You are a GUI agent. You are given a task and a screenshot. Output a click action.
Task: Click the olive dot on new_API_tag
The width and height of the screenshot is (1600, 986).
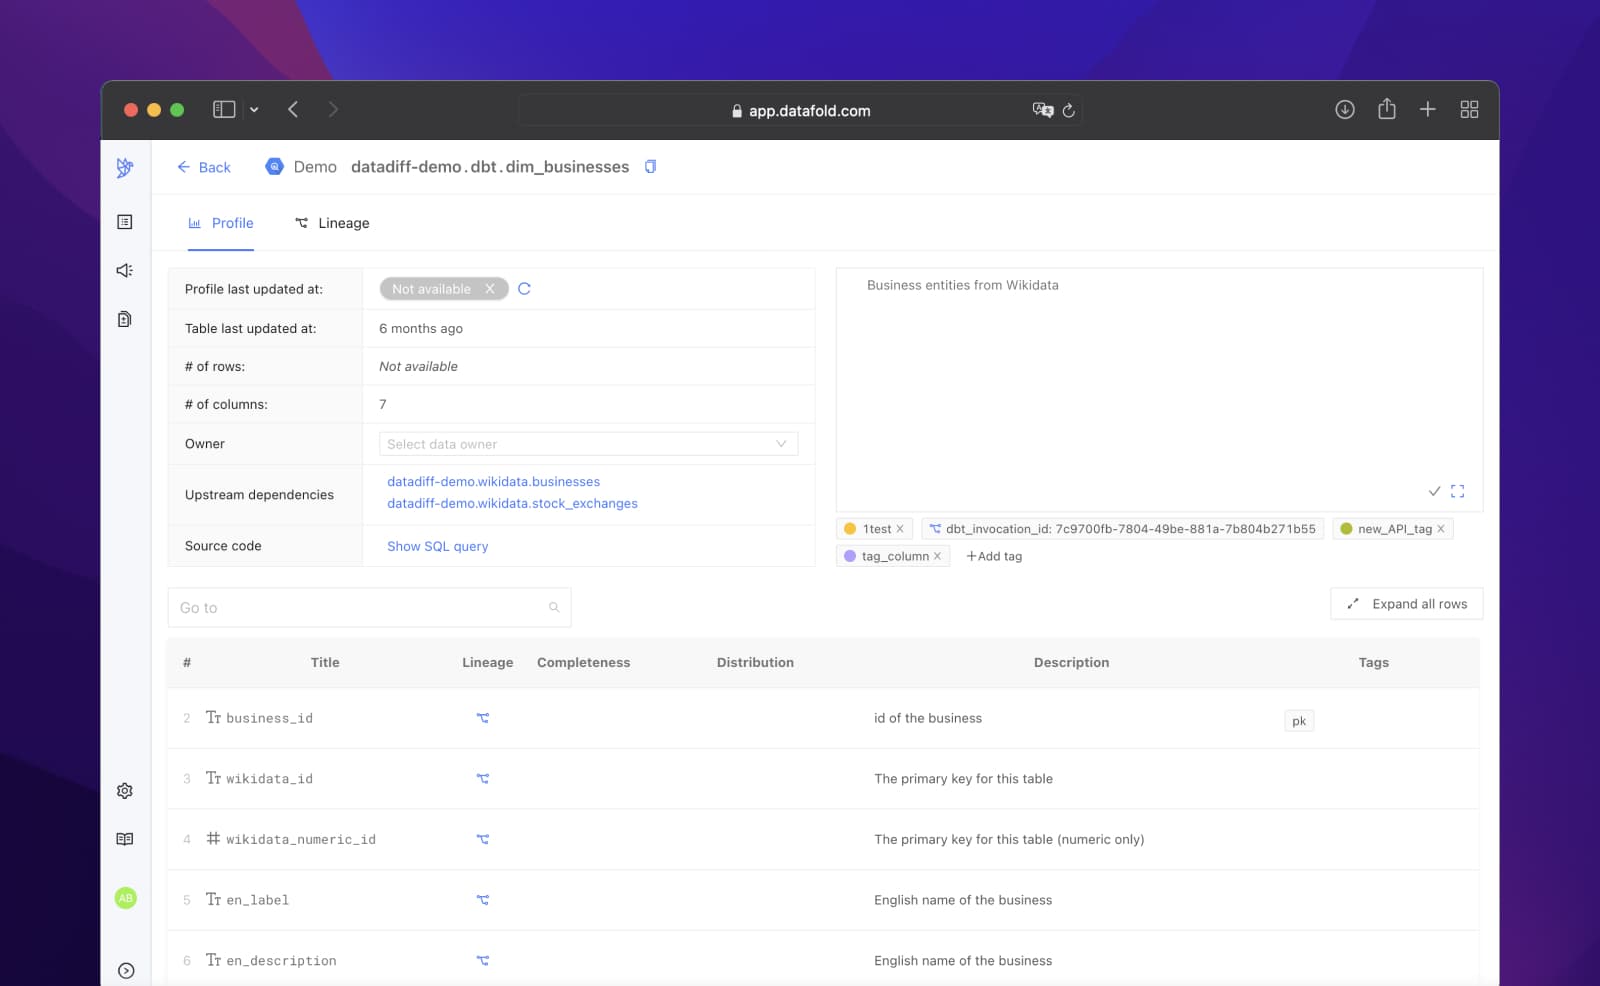1346,529
